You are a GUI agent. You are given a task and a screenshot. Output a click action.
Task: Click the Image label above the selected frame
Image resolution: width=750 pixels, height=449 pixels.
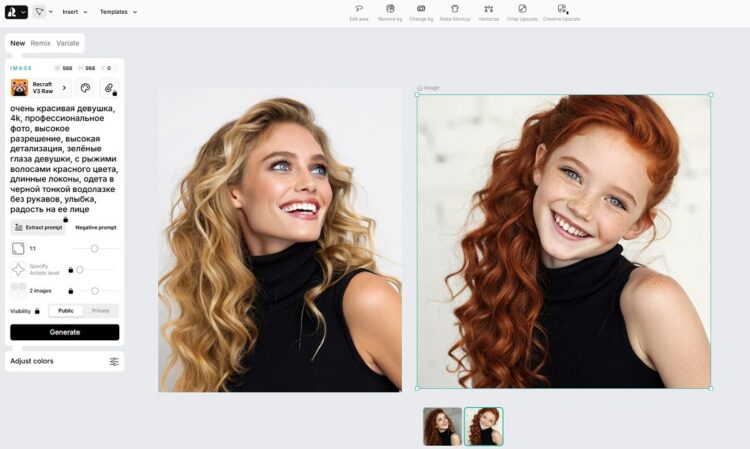click(x=429, y=88)
